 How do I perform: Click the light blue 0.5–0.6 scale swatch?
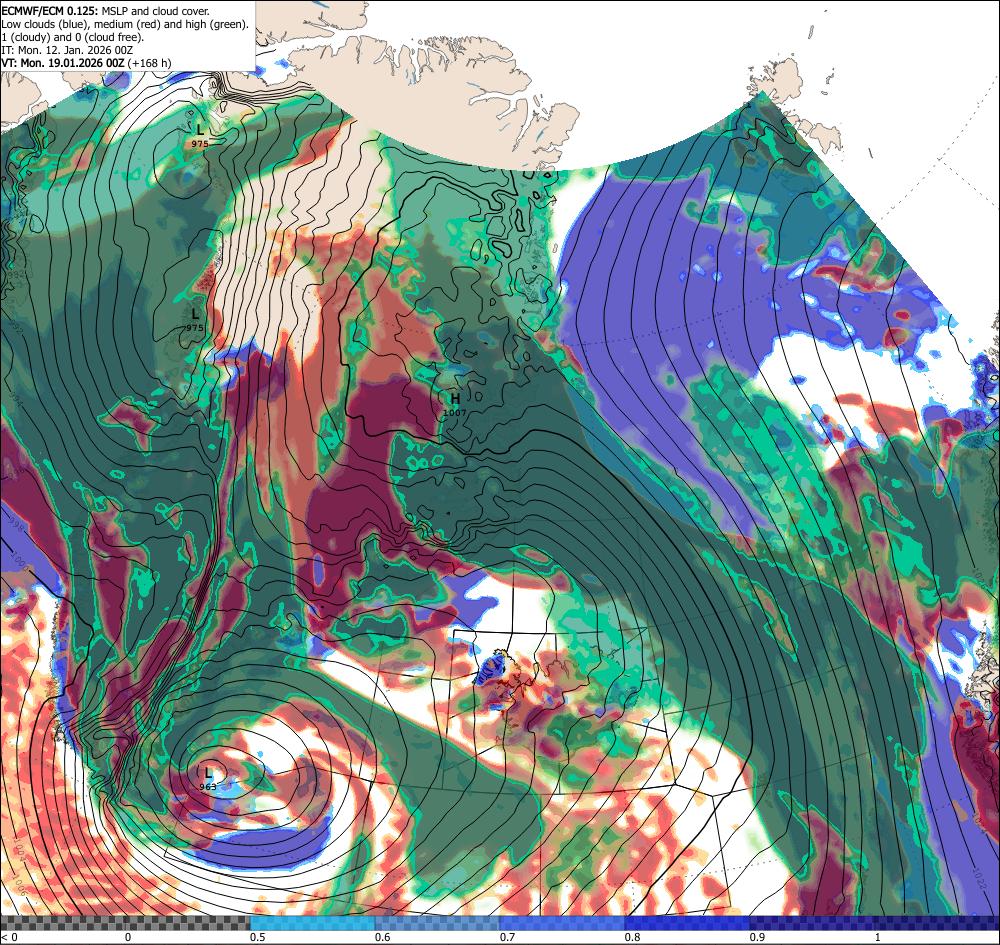click(312, 923)
